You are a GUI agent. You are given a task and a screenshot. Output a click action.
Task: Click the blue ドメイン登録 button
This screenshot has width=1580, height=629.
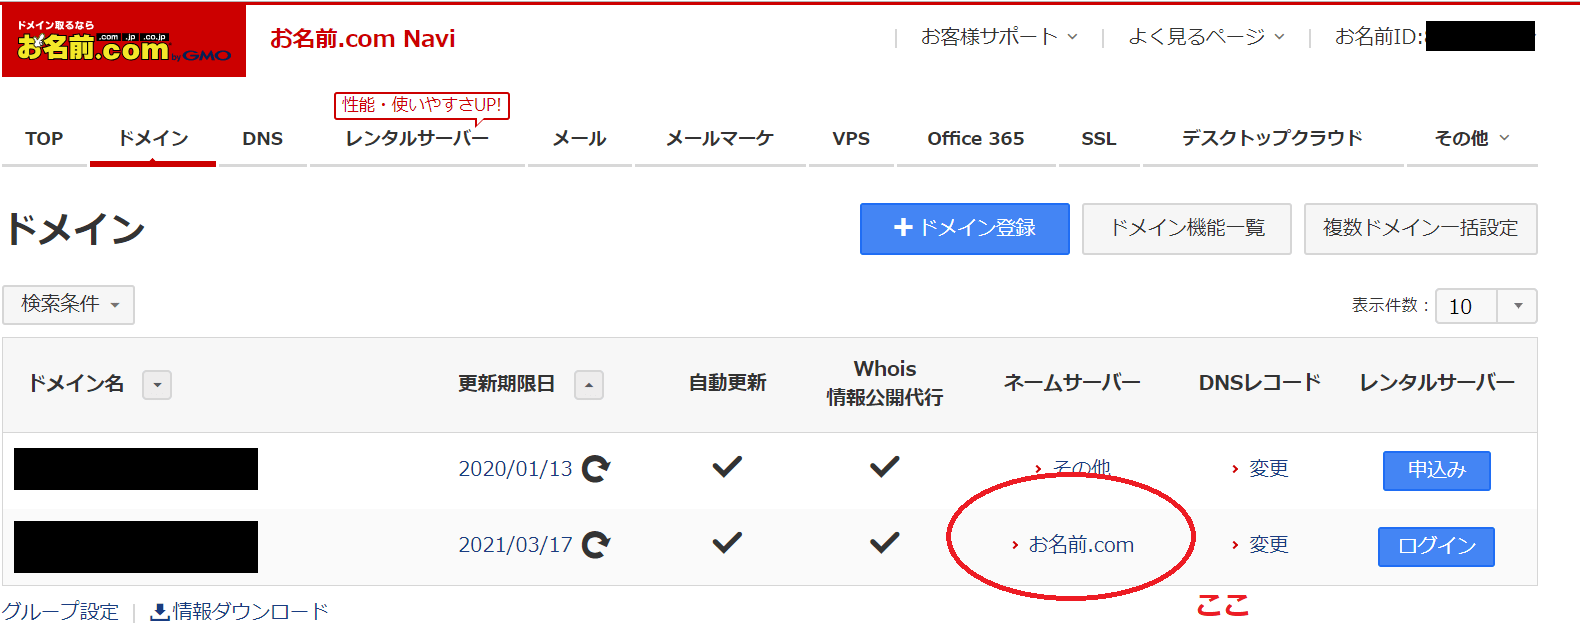click(x=965, y=229)
